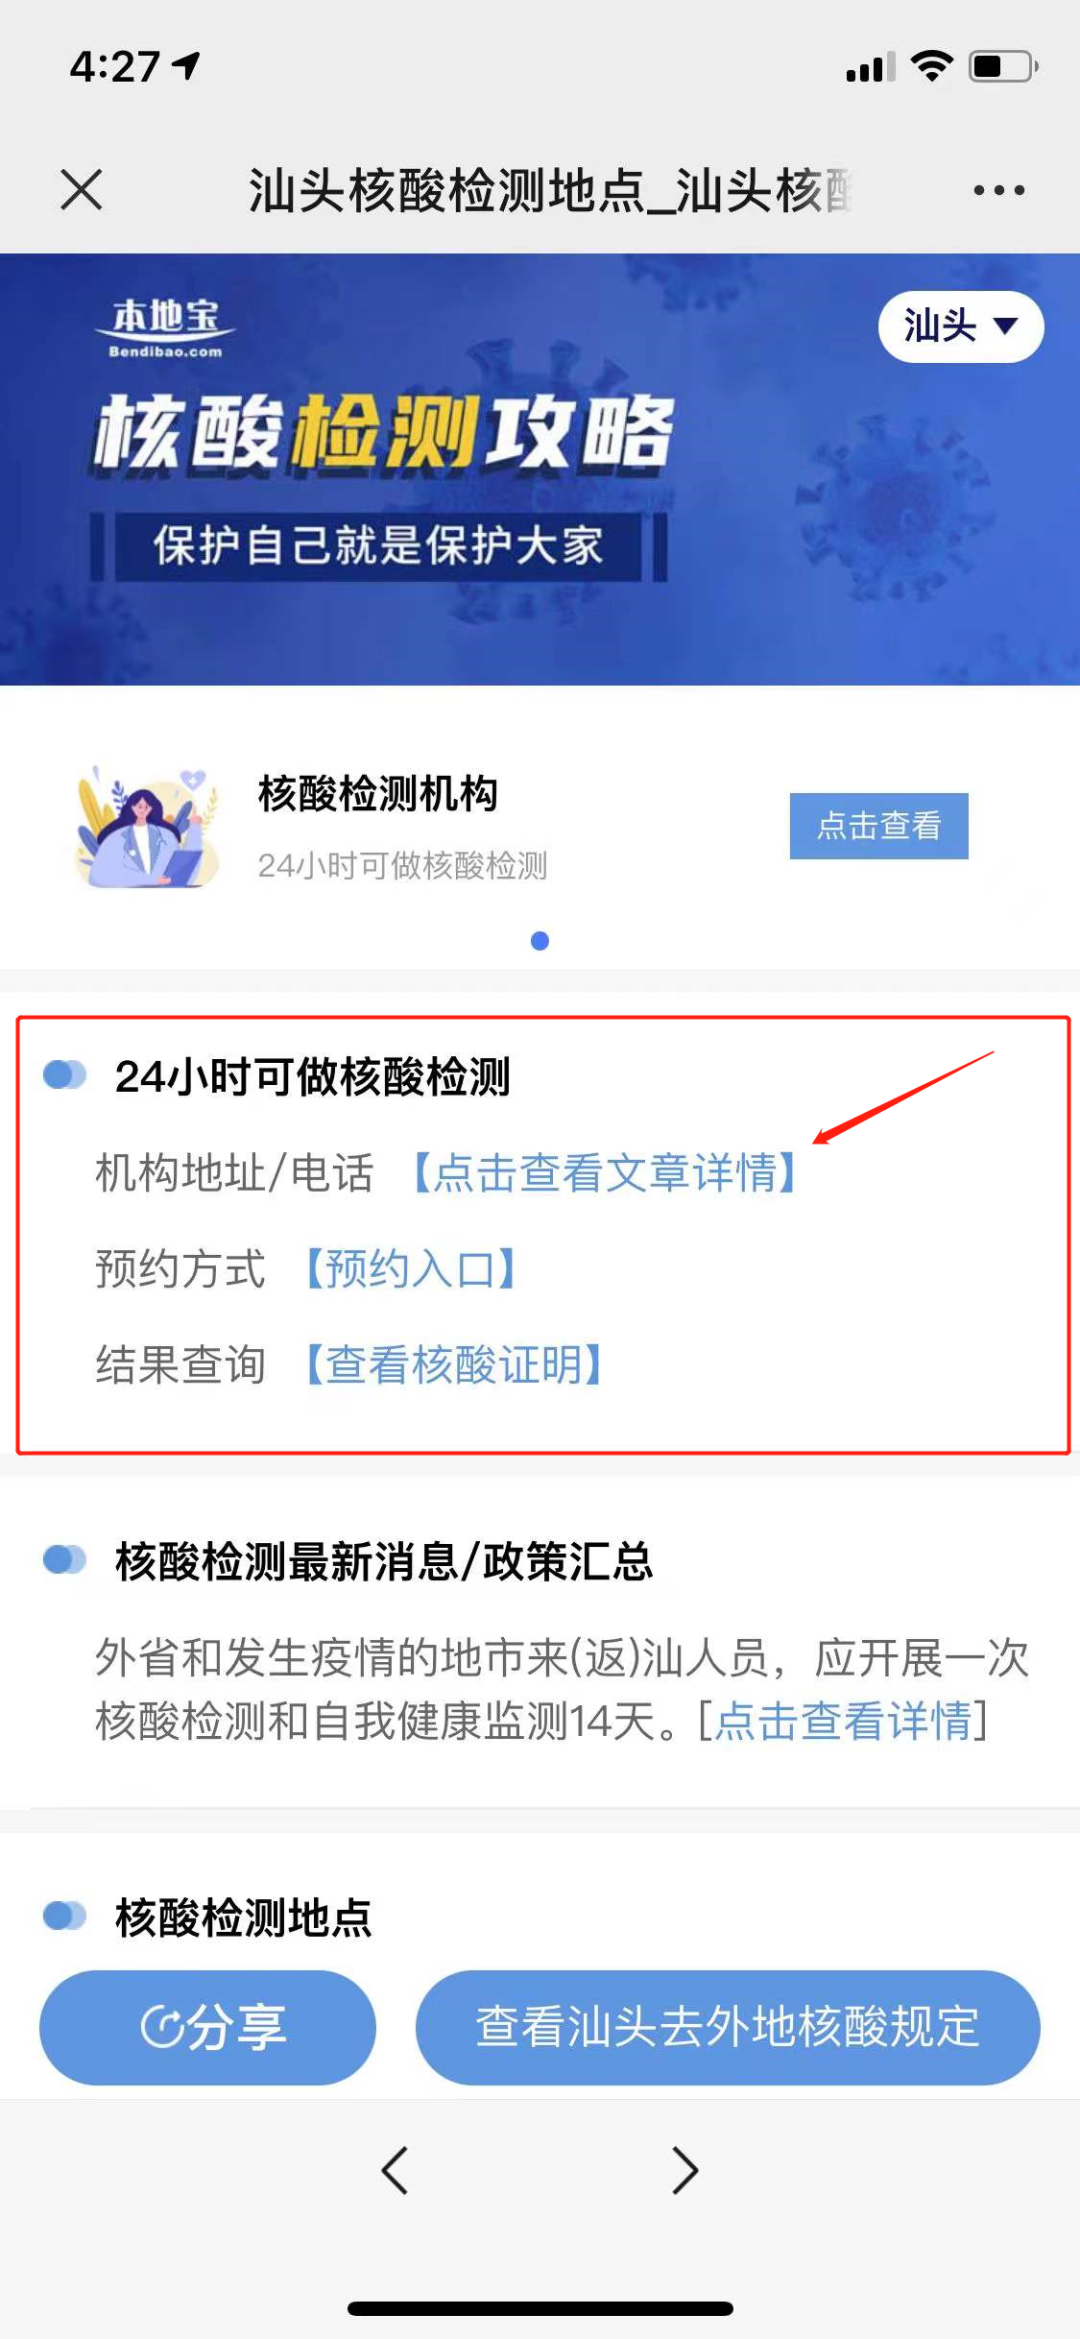Tap the 本地宝 Bendibao logo
The image size is (1080, 2339).
click(x=166, y=328)
